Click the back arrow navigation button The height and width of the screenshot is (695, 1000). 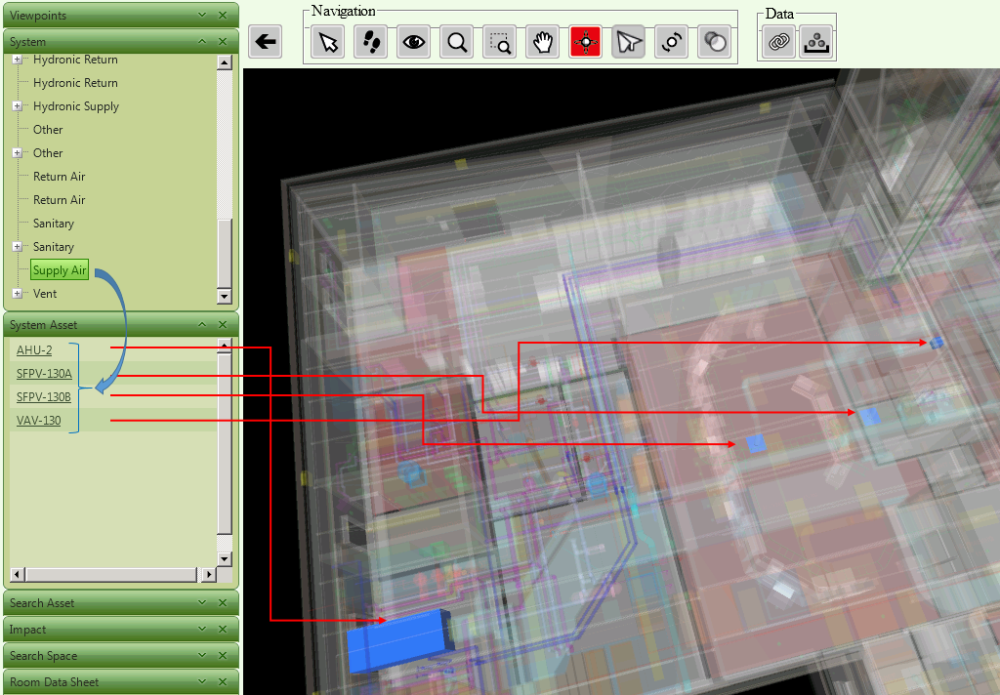click(264, 42)
